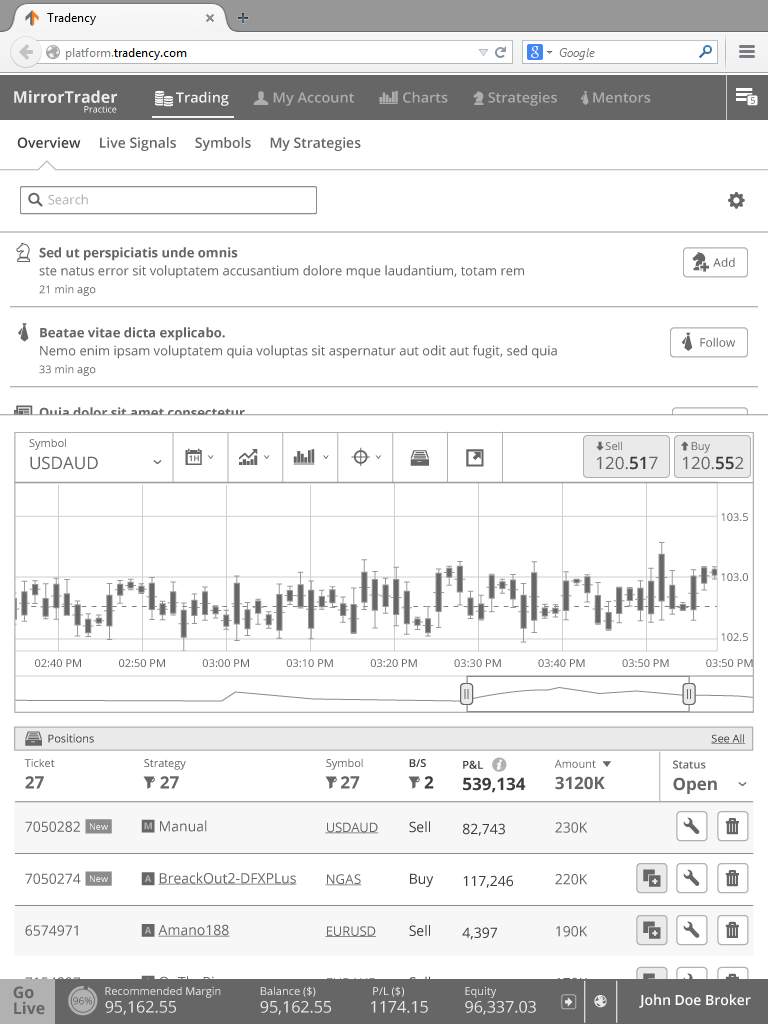Delete position 7050282 with trash icon
Image resolution: width=768 pixels, height=1024 pixels.
[732, 827]
